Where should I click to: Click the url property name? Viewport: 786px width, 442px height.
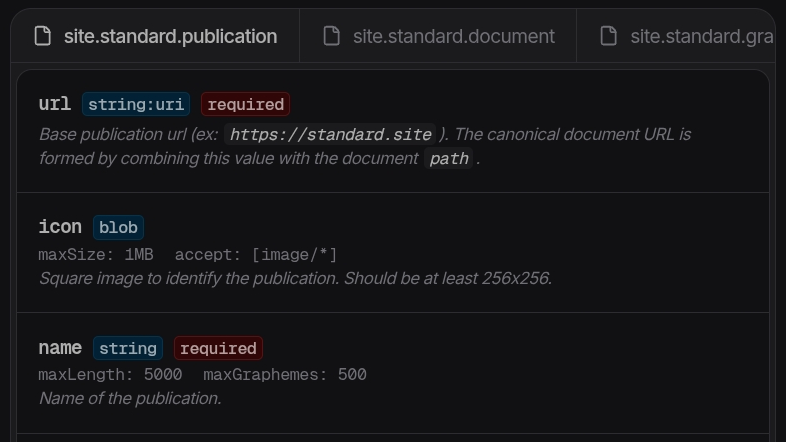point(54,104)
